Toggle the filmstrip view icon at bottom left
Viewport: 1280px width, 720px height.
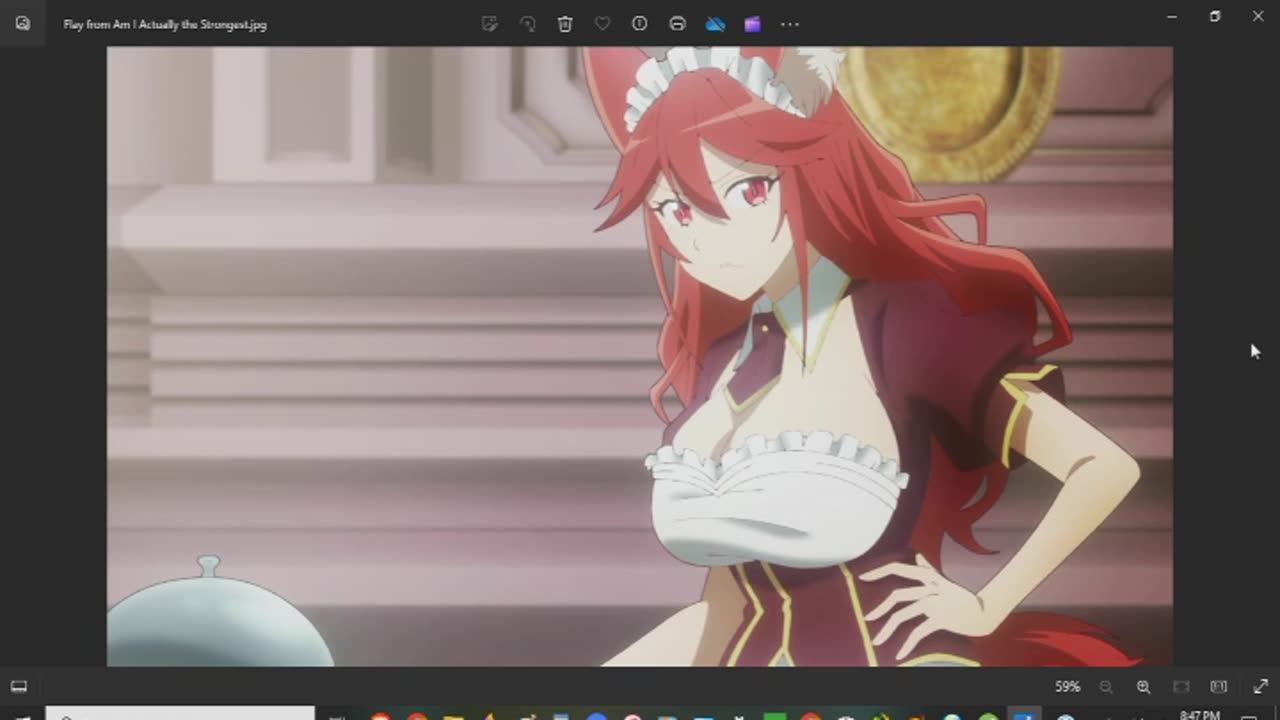coord(19,686)
